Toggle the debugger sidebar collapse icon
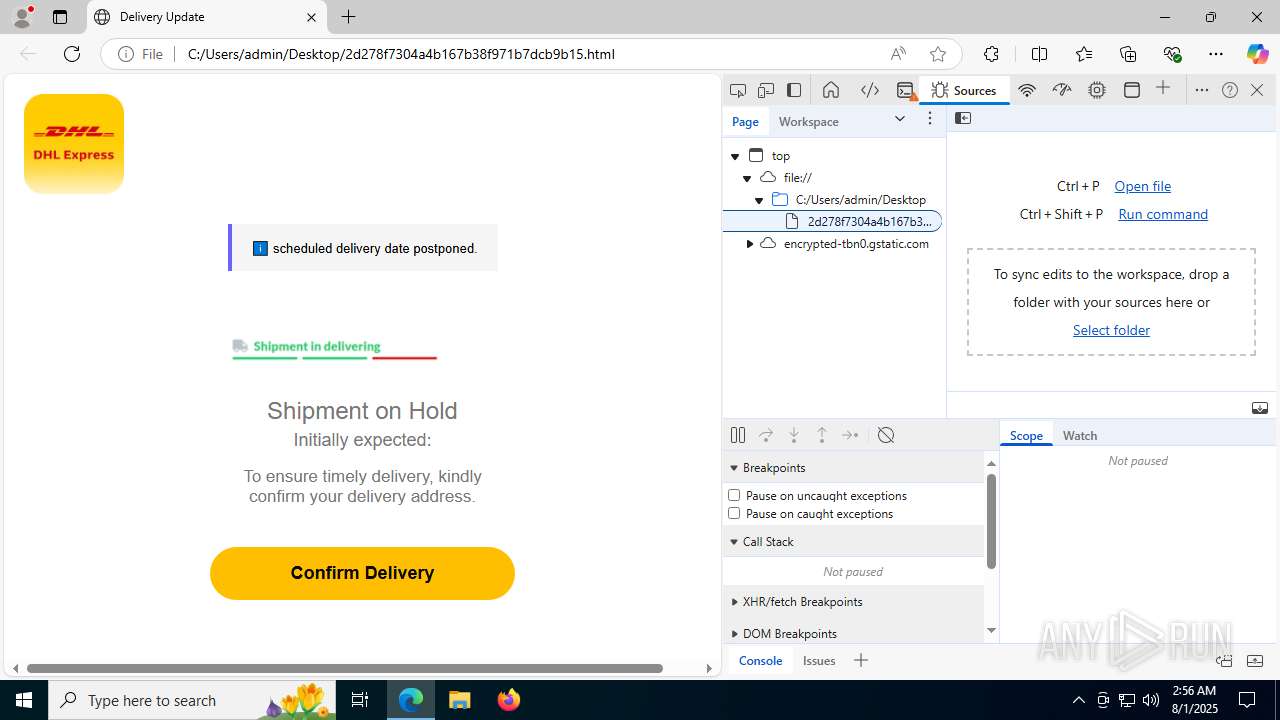Viewport: 1280px width, 720px height. click(x=1260, y=408)
